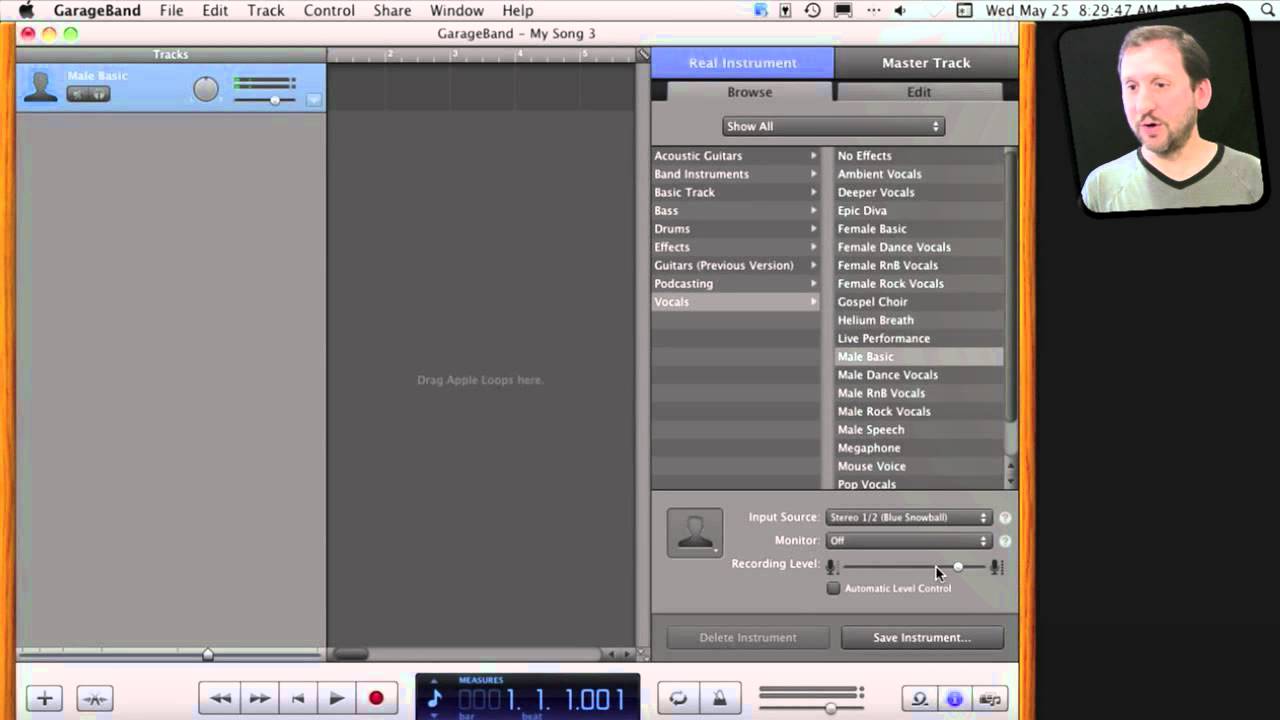Open the Monitor dropdown set to Off
The image size is (1280, 720).
(908, 540)
